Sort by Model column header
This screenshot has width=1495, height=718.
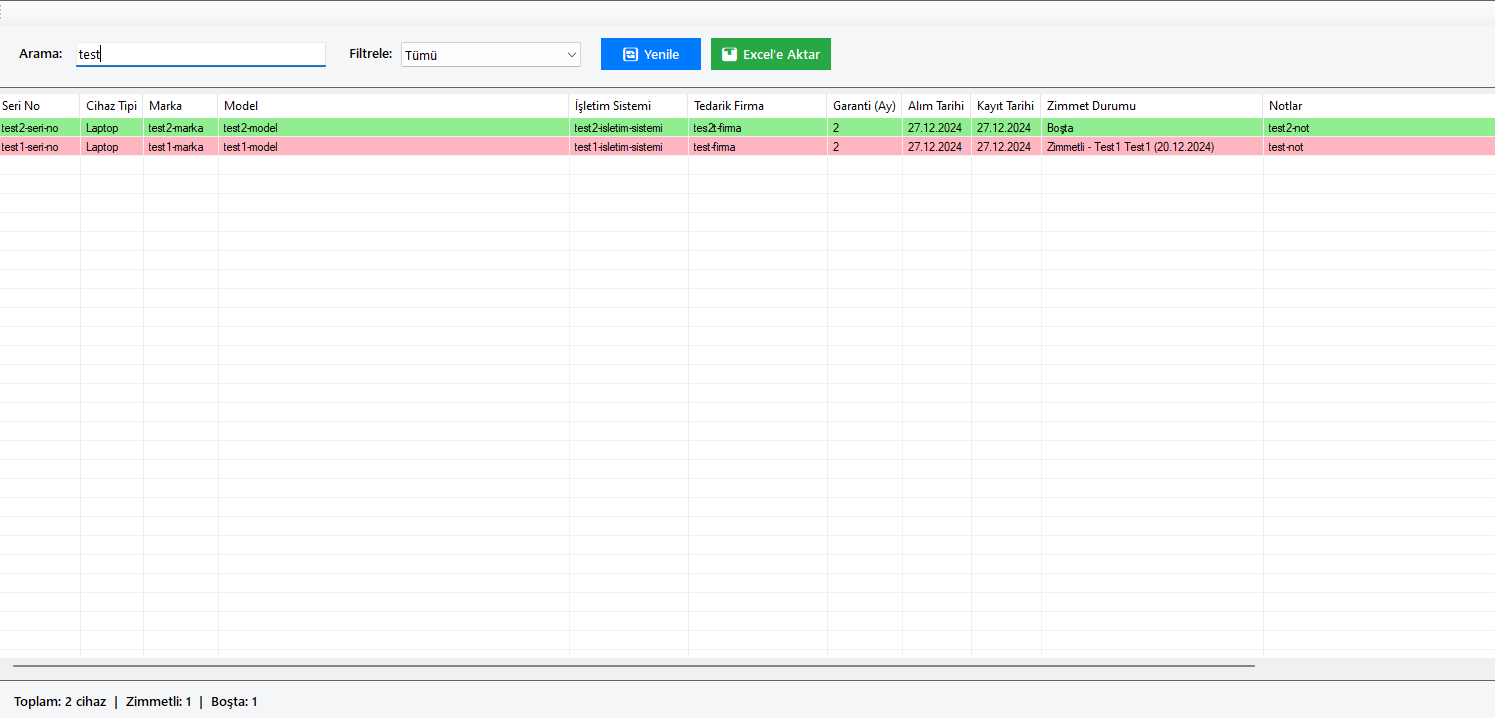[394, 106]
